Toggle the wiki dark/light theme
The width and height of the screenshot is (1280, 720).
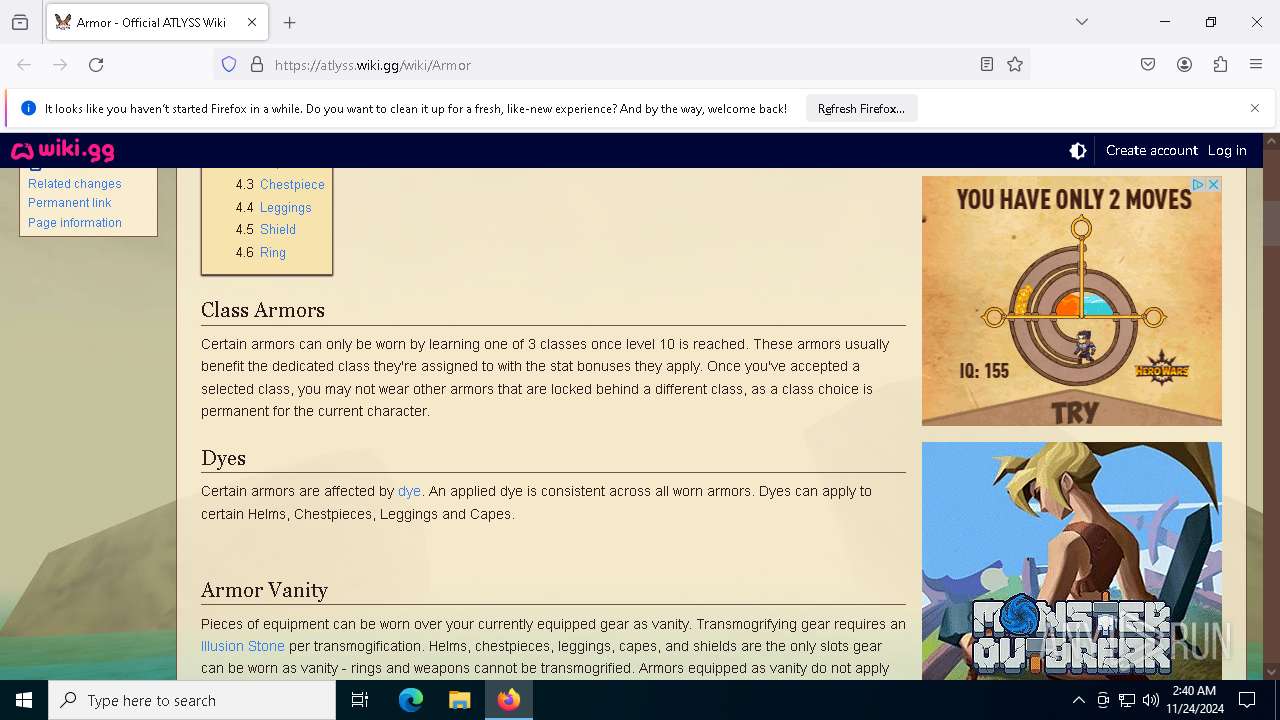click(x=1078, y=151)
